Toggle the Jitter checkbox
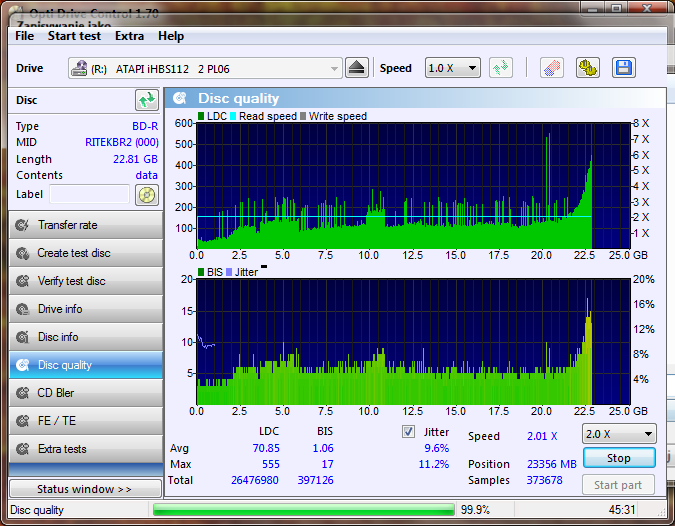The image size is (675, 526). 408,431
